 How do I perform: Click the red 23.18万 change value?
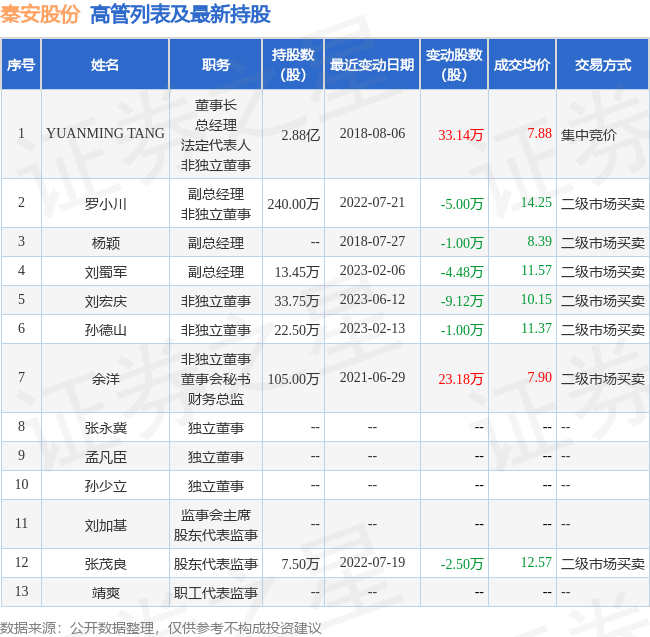point(461,379)
